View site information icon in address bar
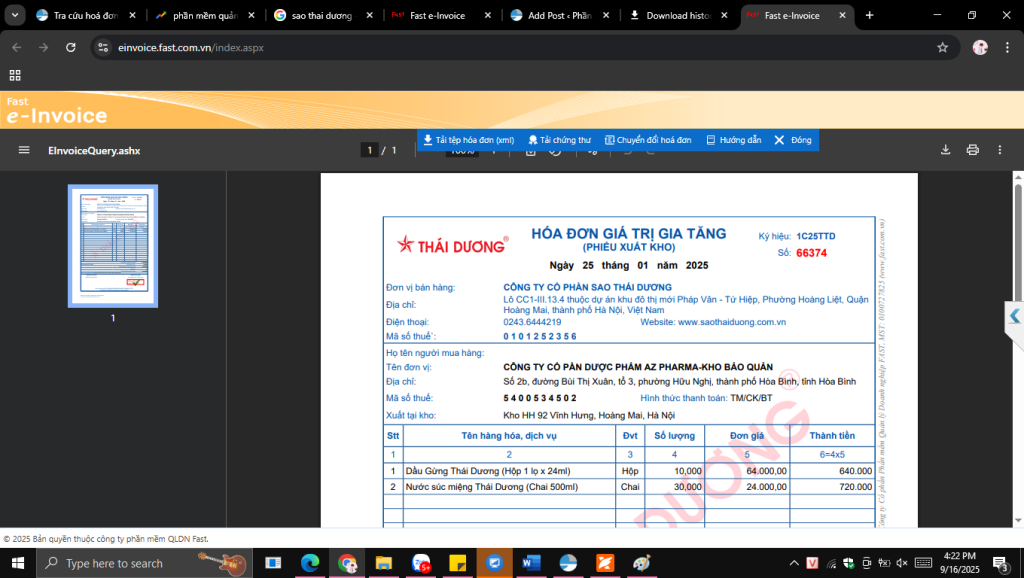The image size is (1024, 578). (x=103, y=48)
